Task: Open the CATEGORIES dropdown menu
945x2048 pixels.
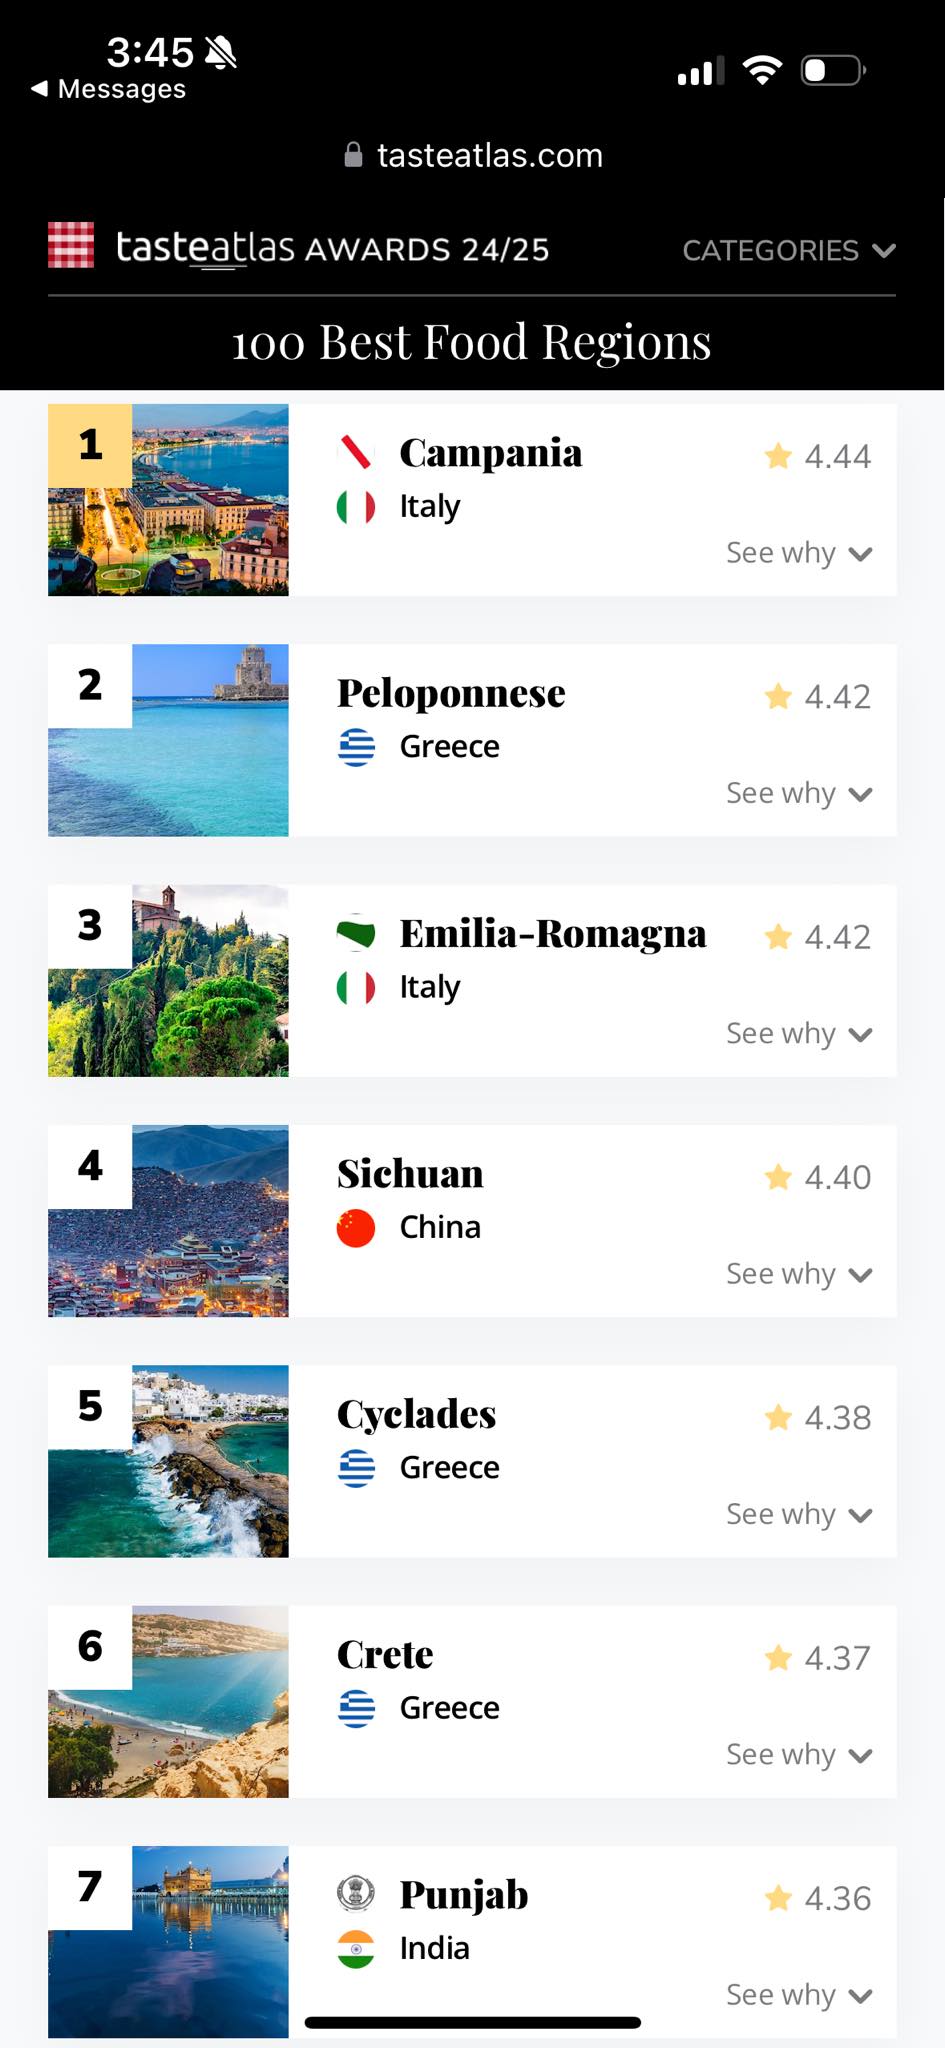Action: tap(789, 250)
